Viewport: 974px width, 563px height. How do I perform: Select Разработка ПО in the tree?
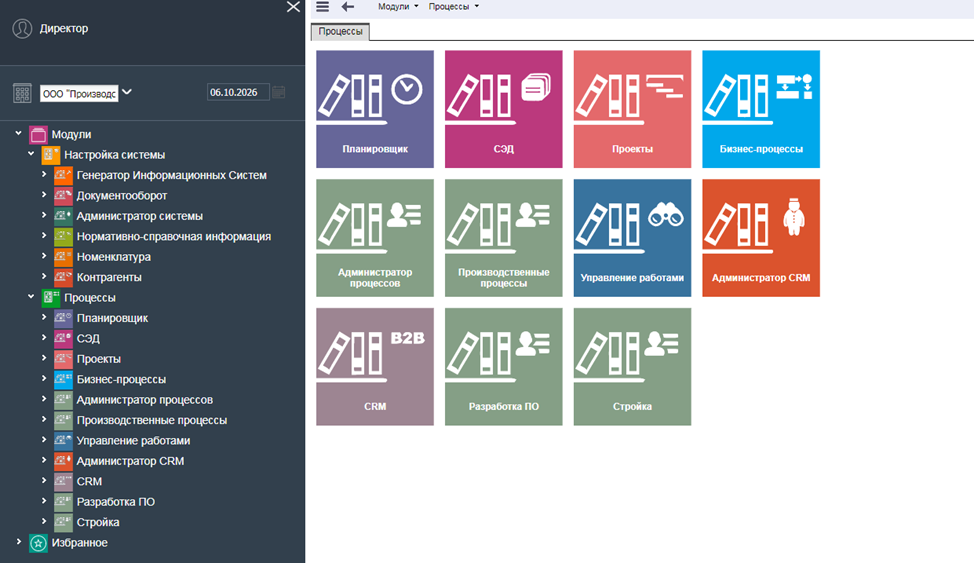click(116, 502)
